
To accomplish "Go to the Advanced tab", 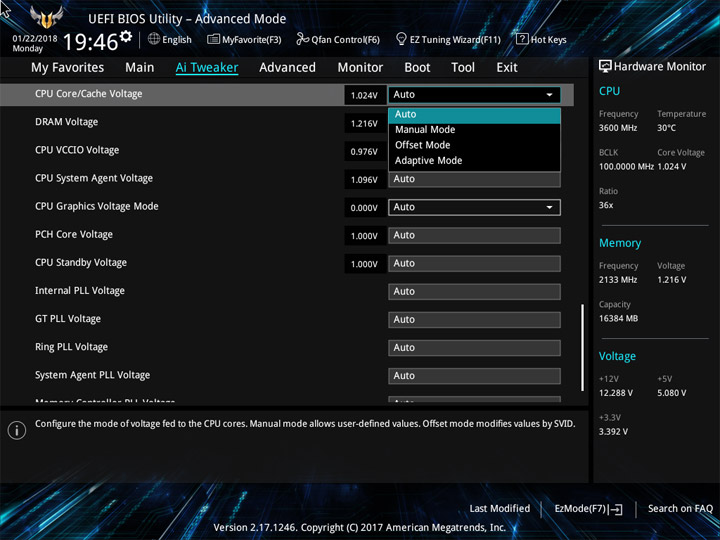I will click(287, 68).
